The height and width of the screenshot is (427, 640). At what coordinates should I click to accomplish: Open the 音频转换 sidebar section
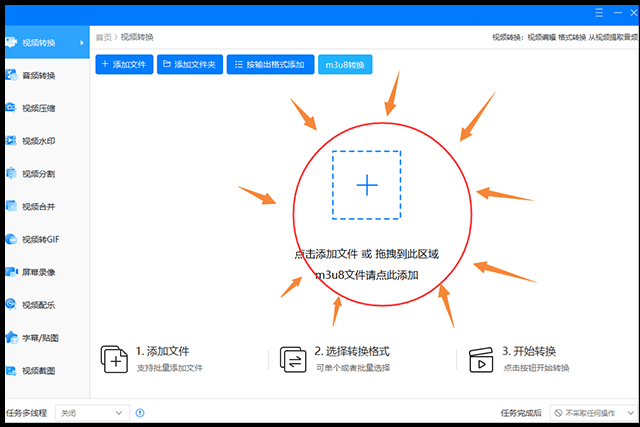(47, 75)
